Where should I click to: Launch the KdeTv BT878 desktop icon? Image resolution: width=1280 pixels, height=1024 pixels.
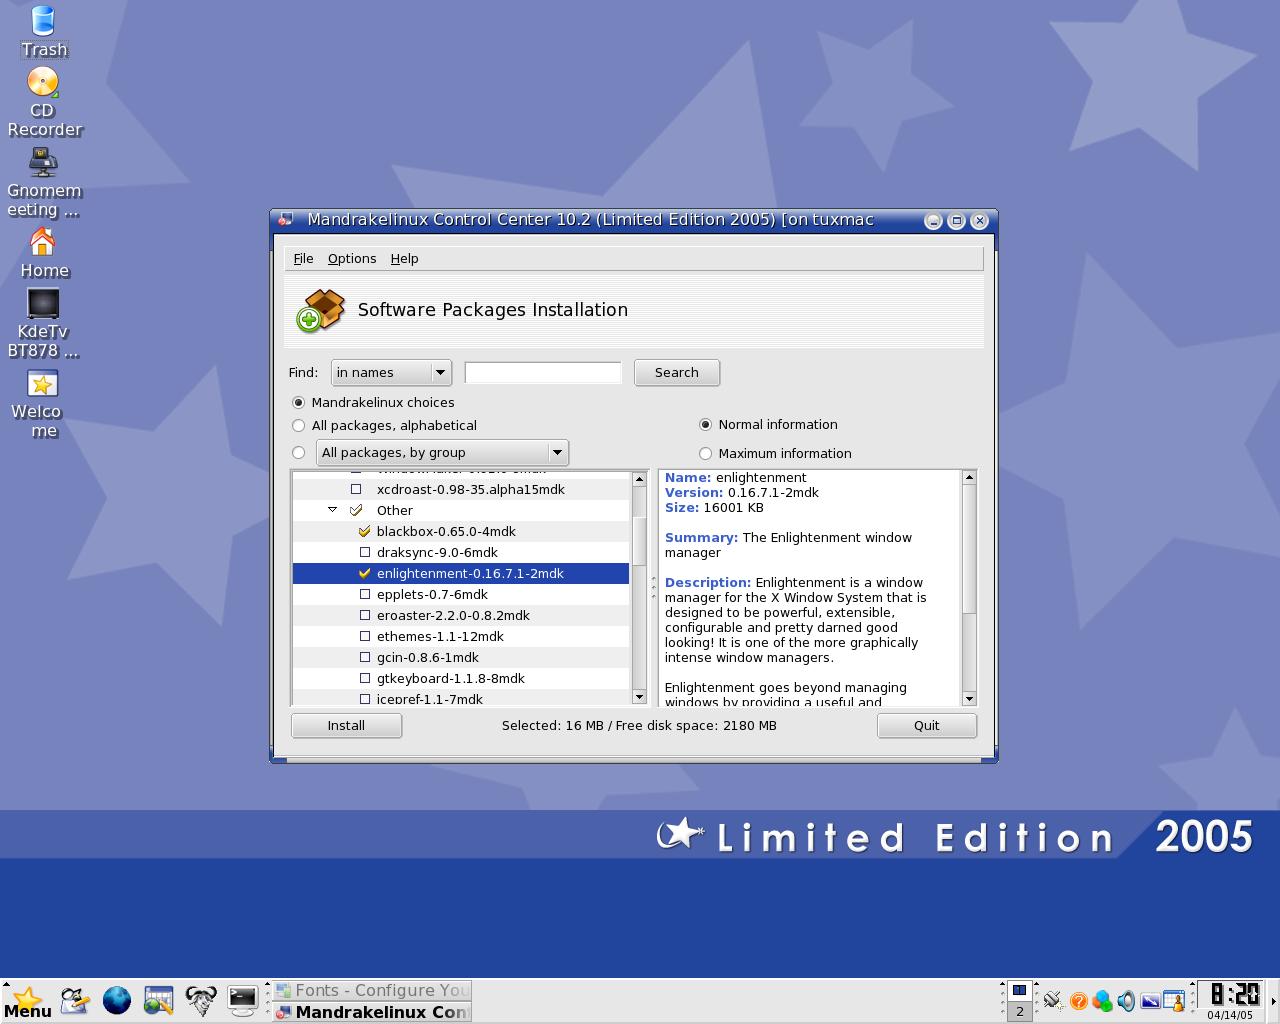[x=43, y=324]
